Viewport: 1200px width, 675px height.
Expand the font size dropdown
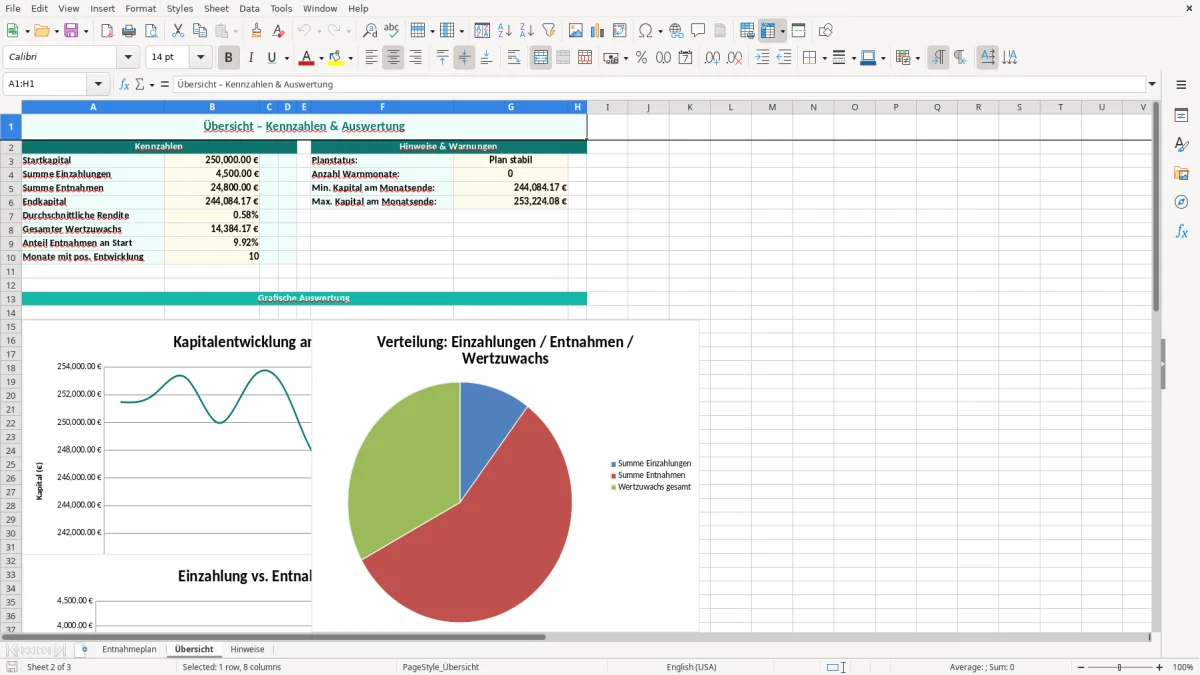pyautogui.click(x=200, y=58)
